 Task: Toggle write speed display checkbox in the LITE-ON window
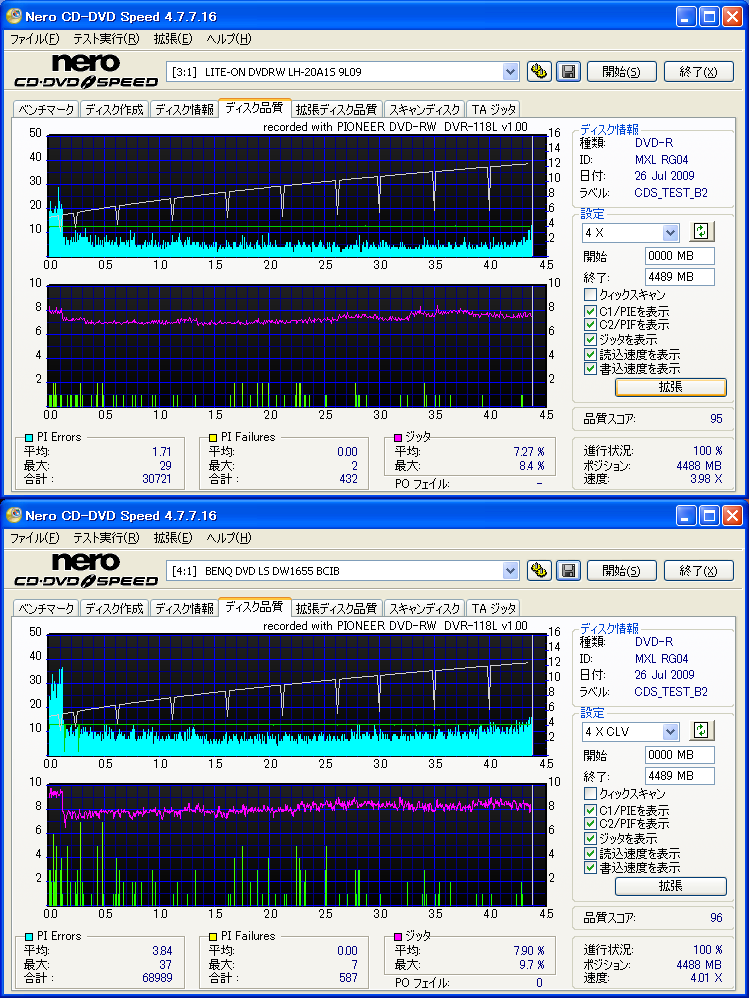pos(590,369)
